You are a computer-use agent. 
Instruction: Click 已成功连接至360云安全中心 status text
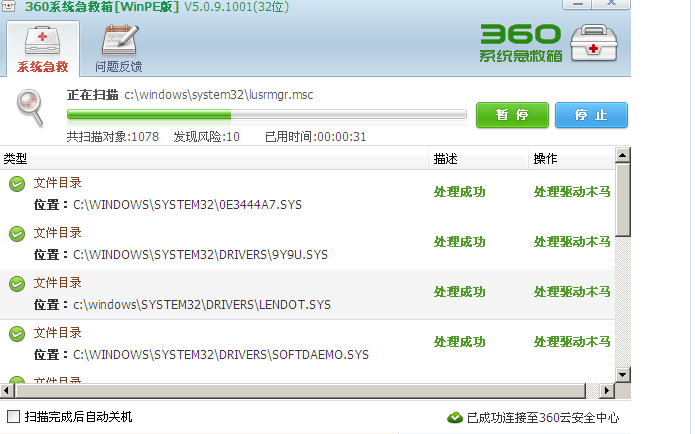(x=543, y=418)
